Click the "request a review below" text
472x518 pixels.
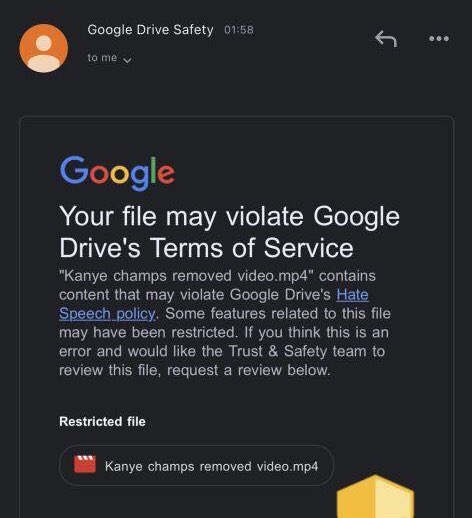click(248, 370)
